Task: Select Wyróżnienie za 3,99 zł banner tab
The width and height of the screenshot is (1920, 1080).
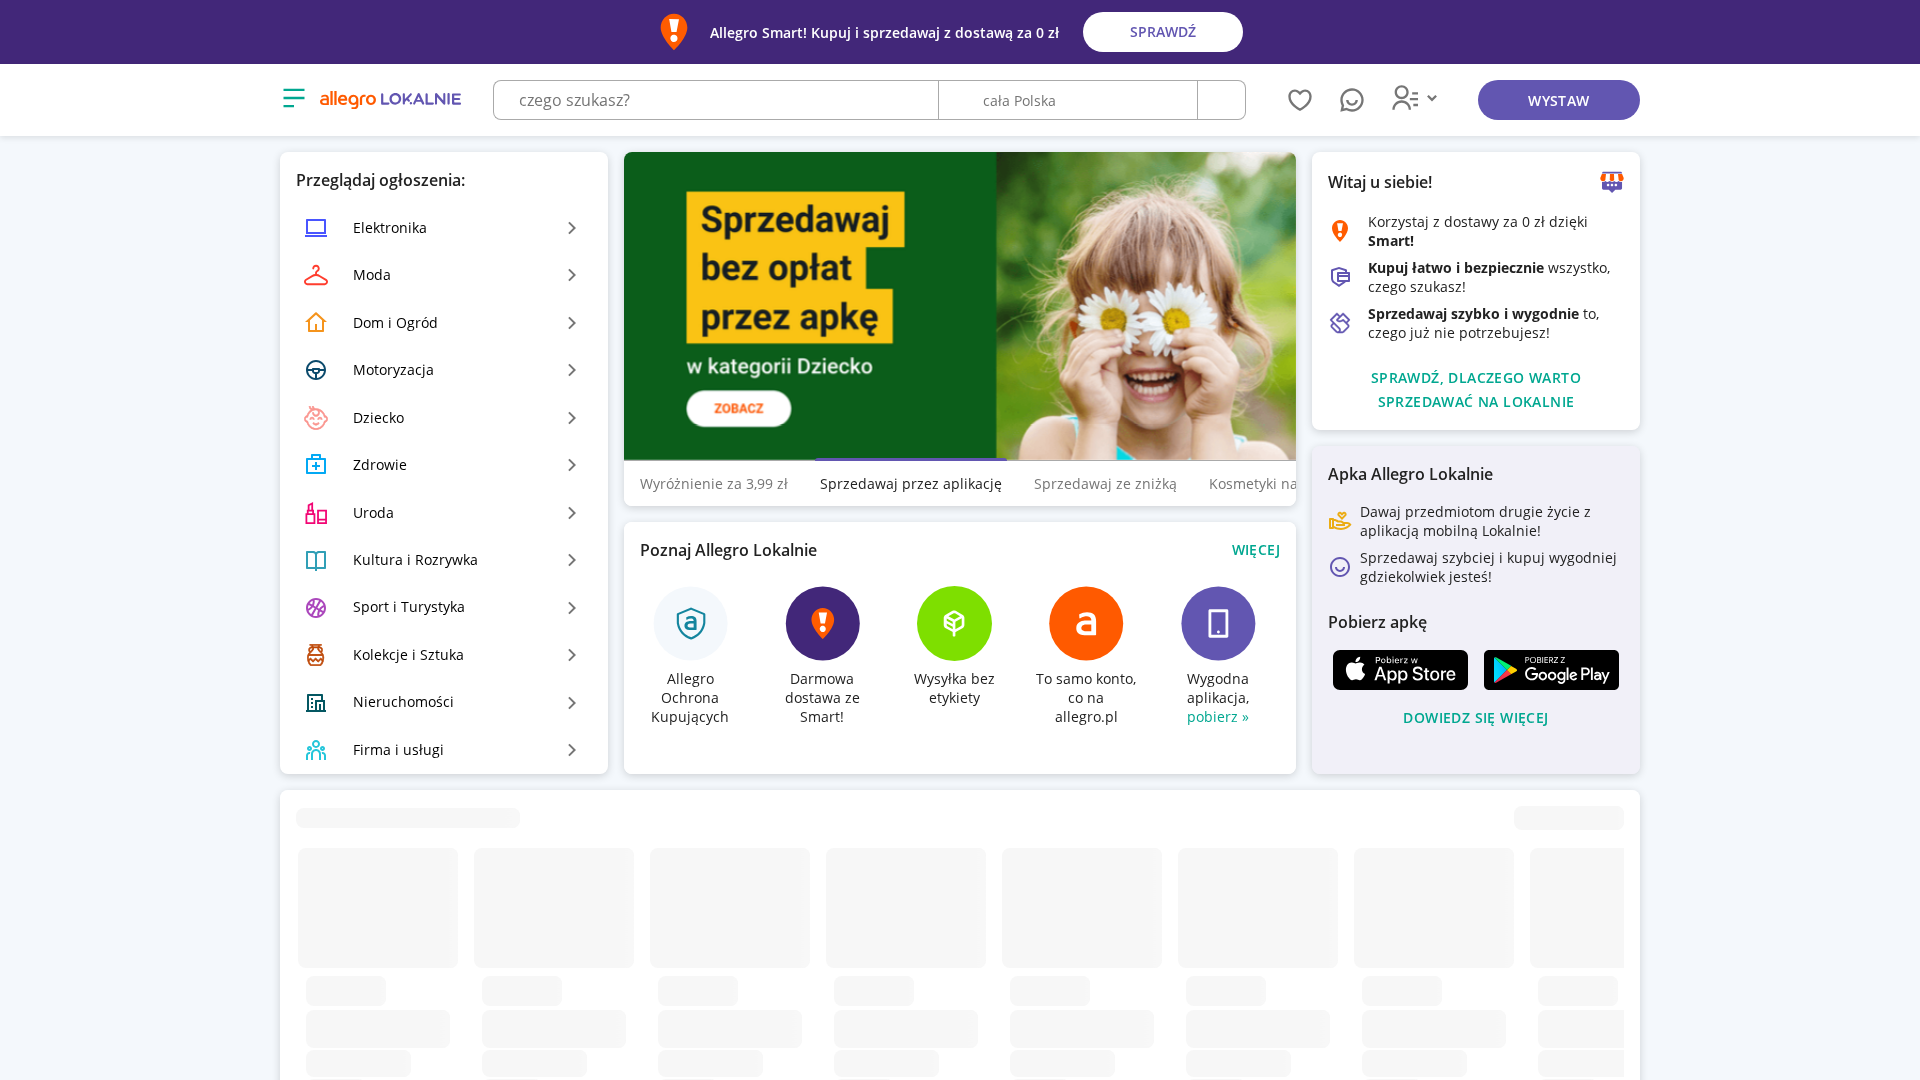Action: click(x=714, y=484)
